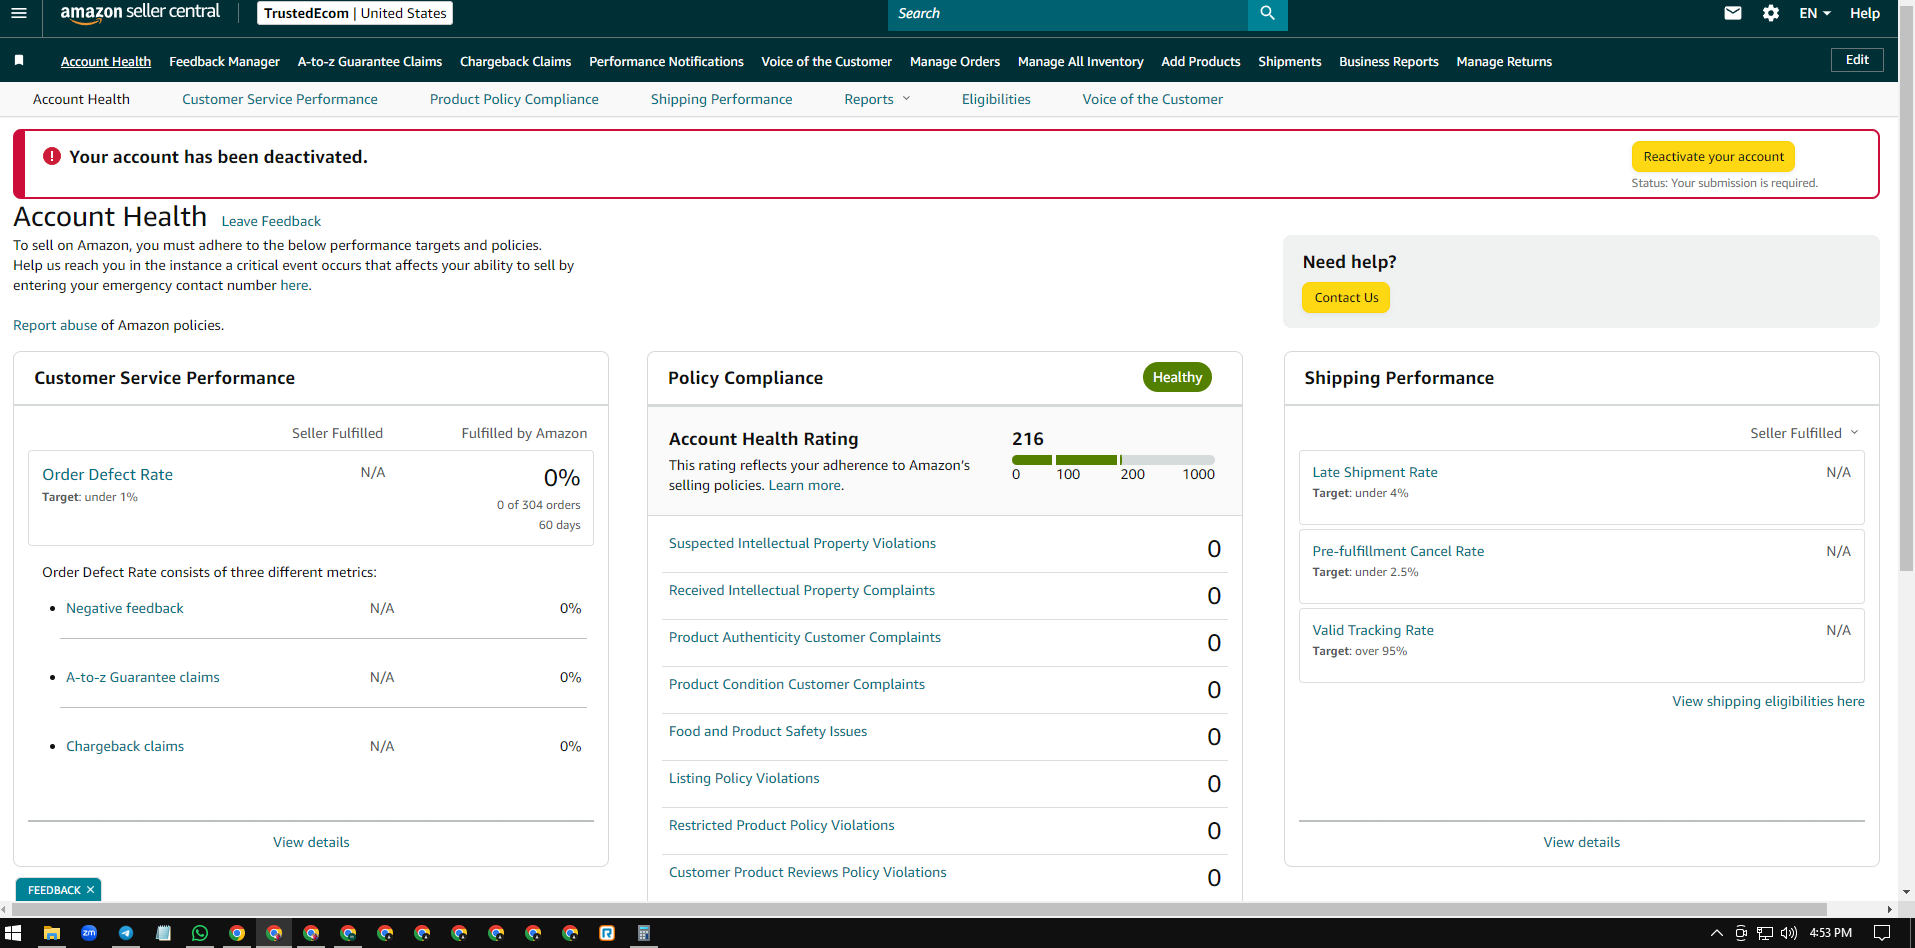Open Telegram from the taskbar
The height and width of the screenshot is (948, 1915).
pyautogui.click(x=126, y=933)
